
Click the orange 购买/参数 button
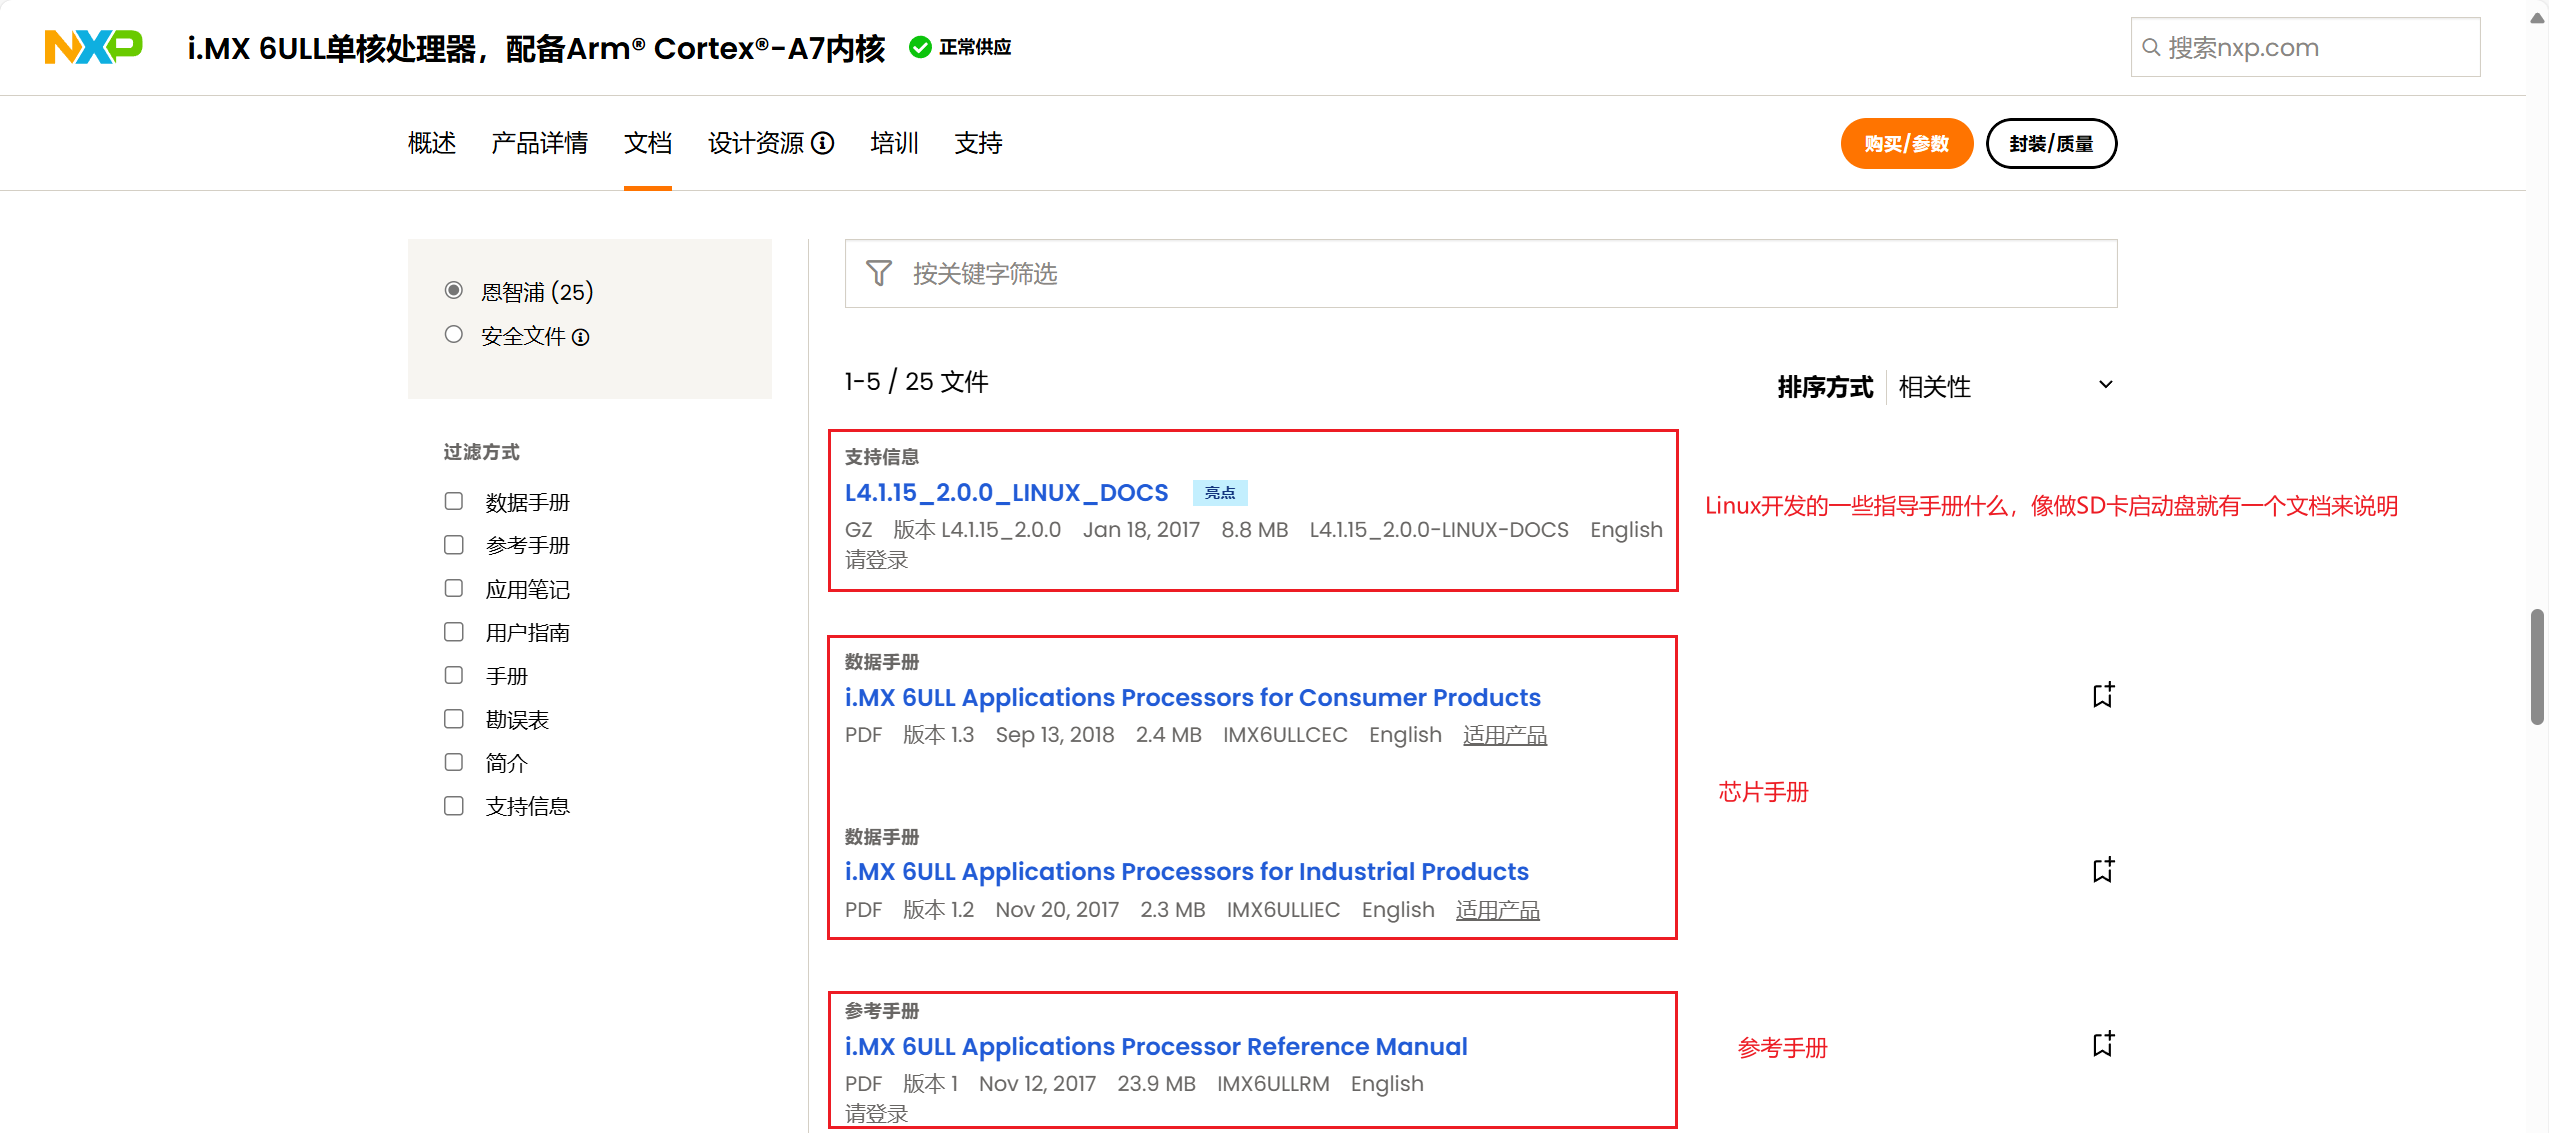pos(1906,143)
